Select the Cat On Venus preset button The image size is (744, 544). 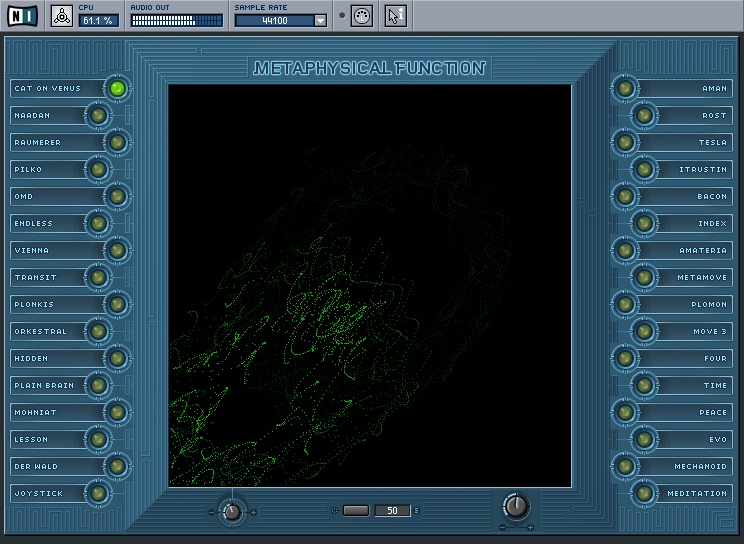click(x=117, y=88)
